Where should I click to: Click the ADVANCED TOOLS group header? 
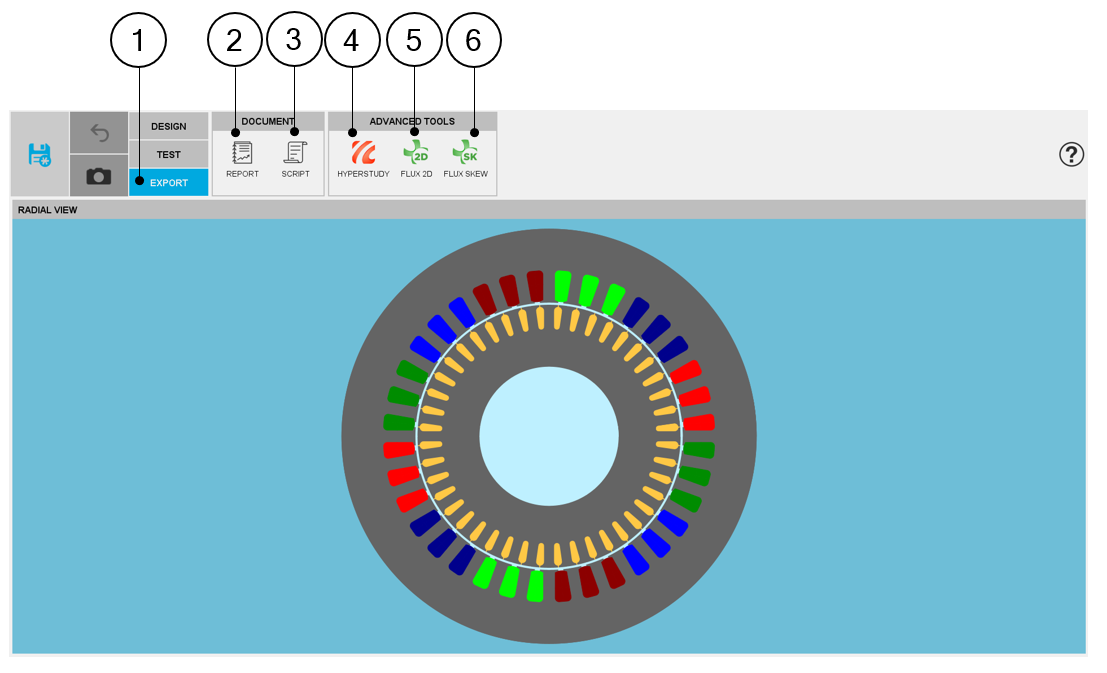(x=412, y=121)
